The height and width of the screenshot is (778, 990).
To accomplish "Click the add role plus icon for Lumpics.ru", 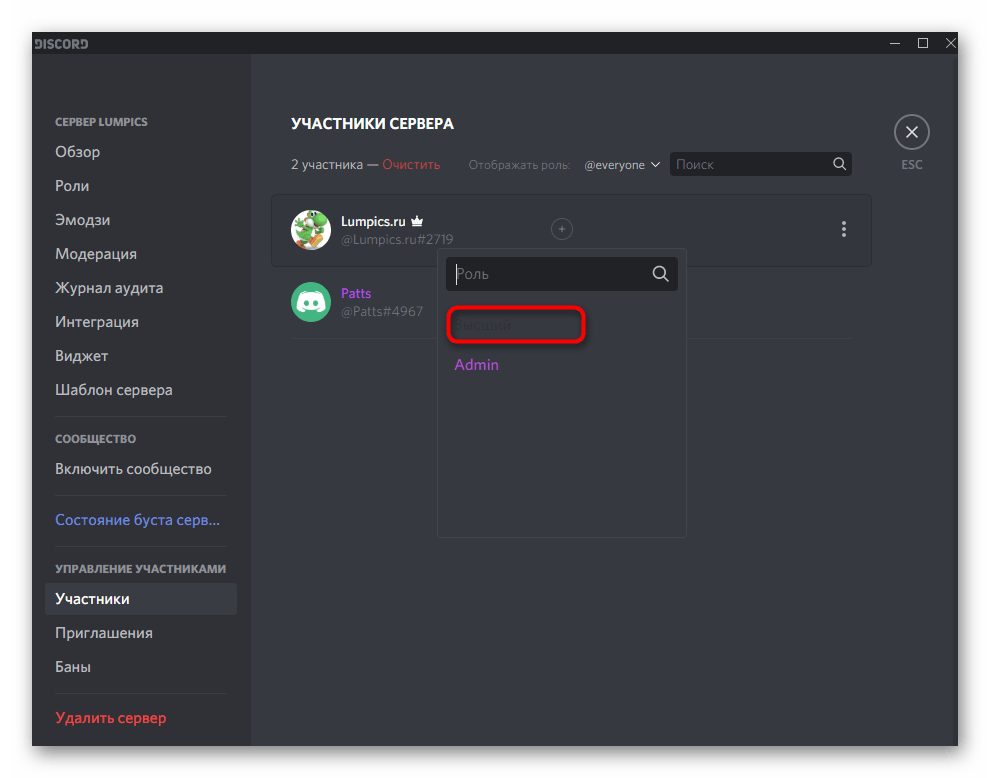I will 562,229.
